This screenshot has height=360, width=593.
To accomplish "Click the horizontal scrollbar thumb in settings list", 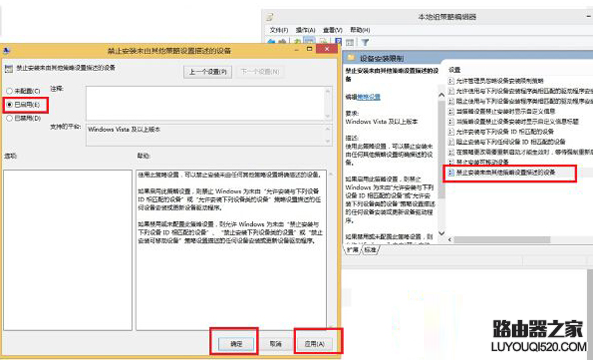I will click(502, 240).
